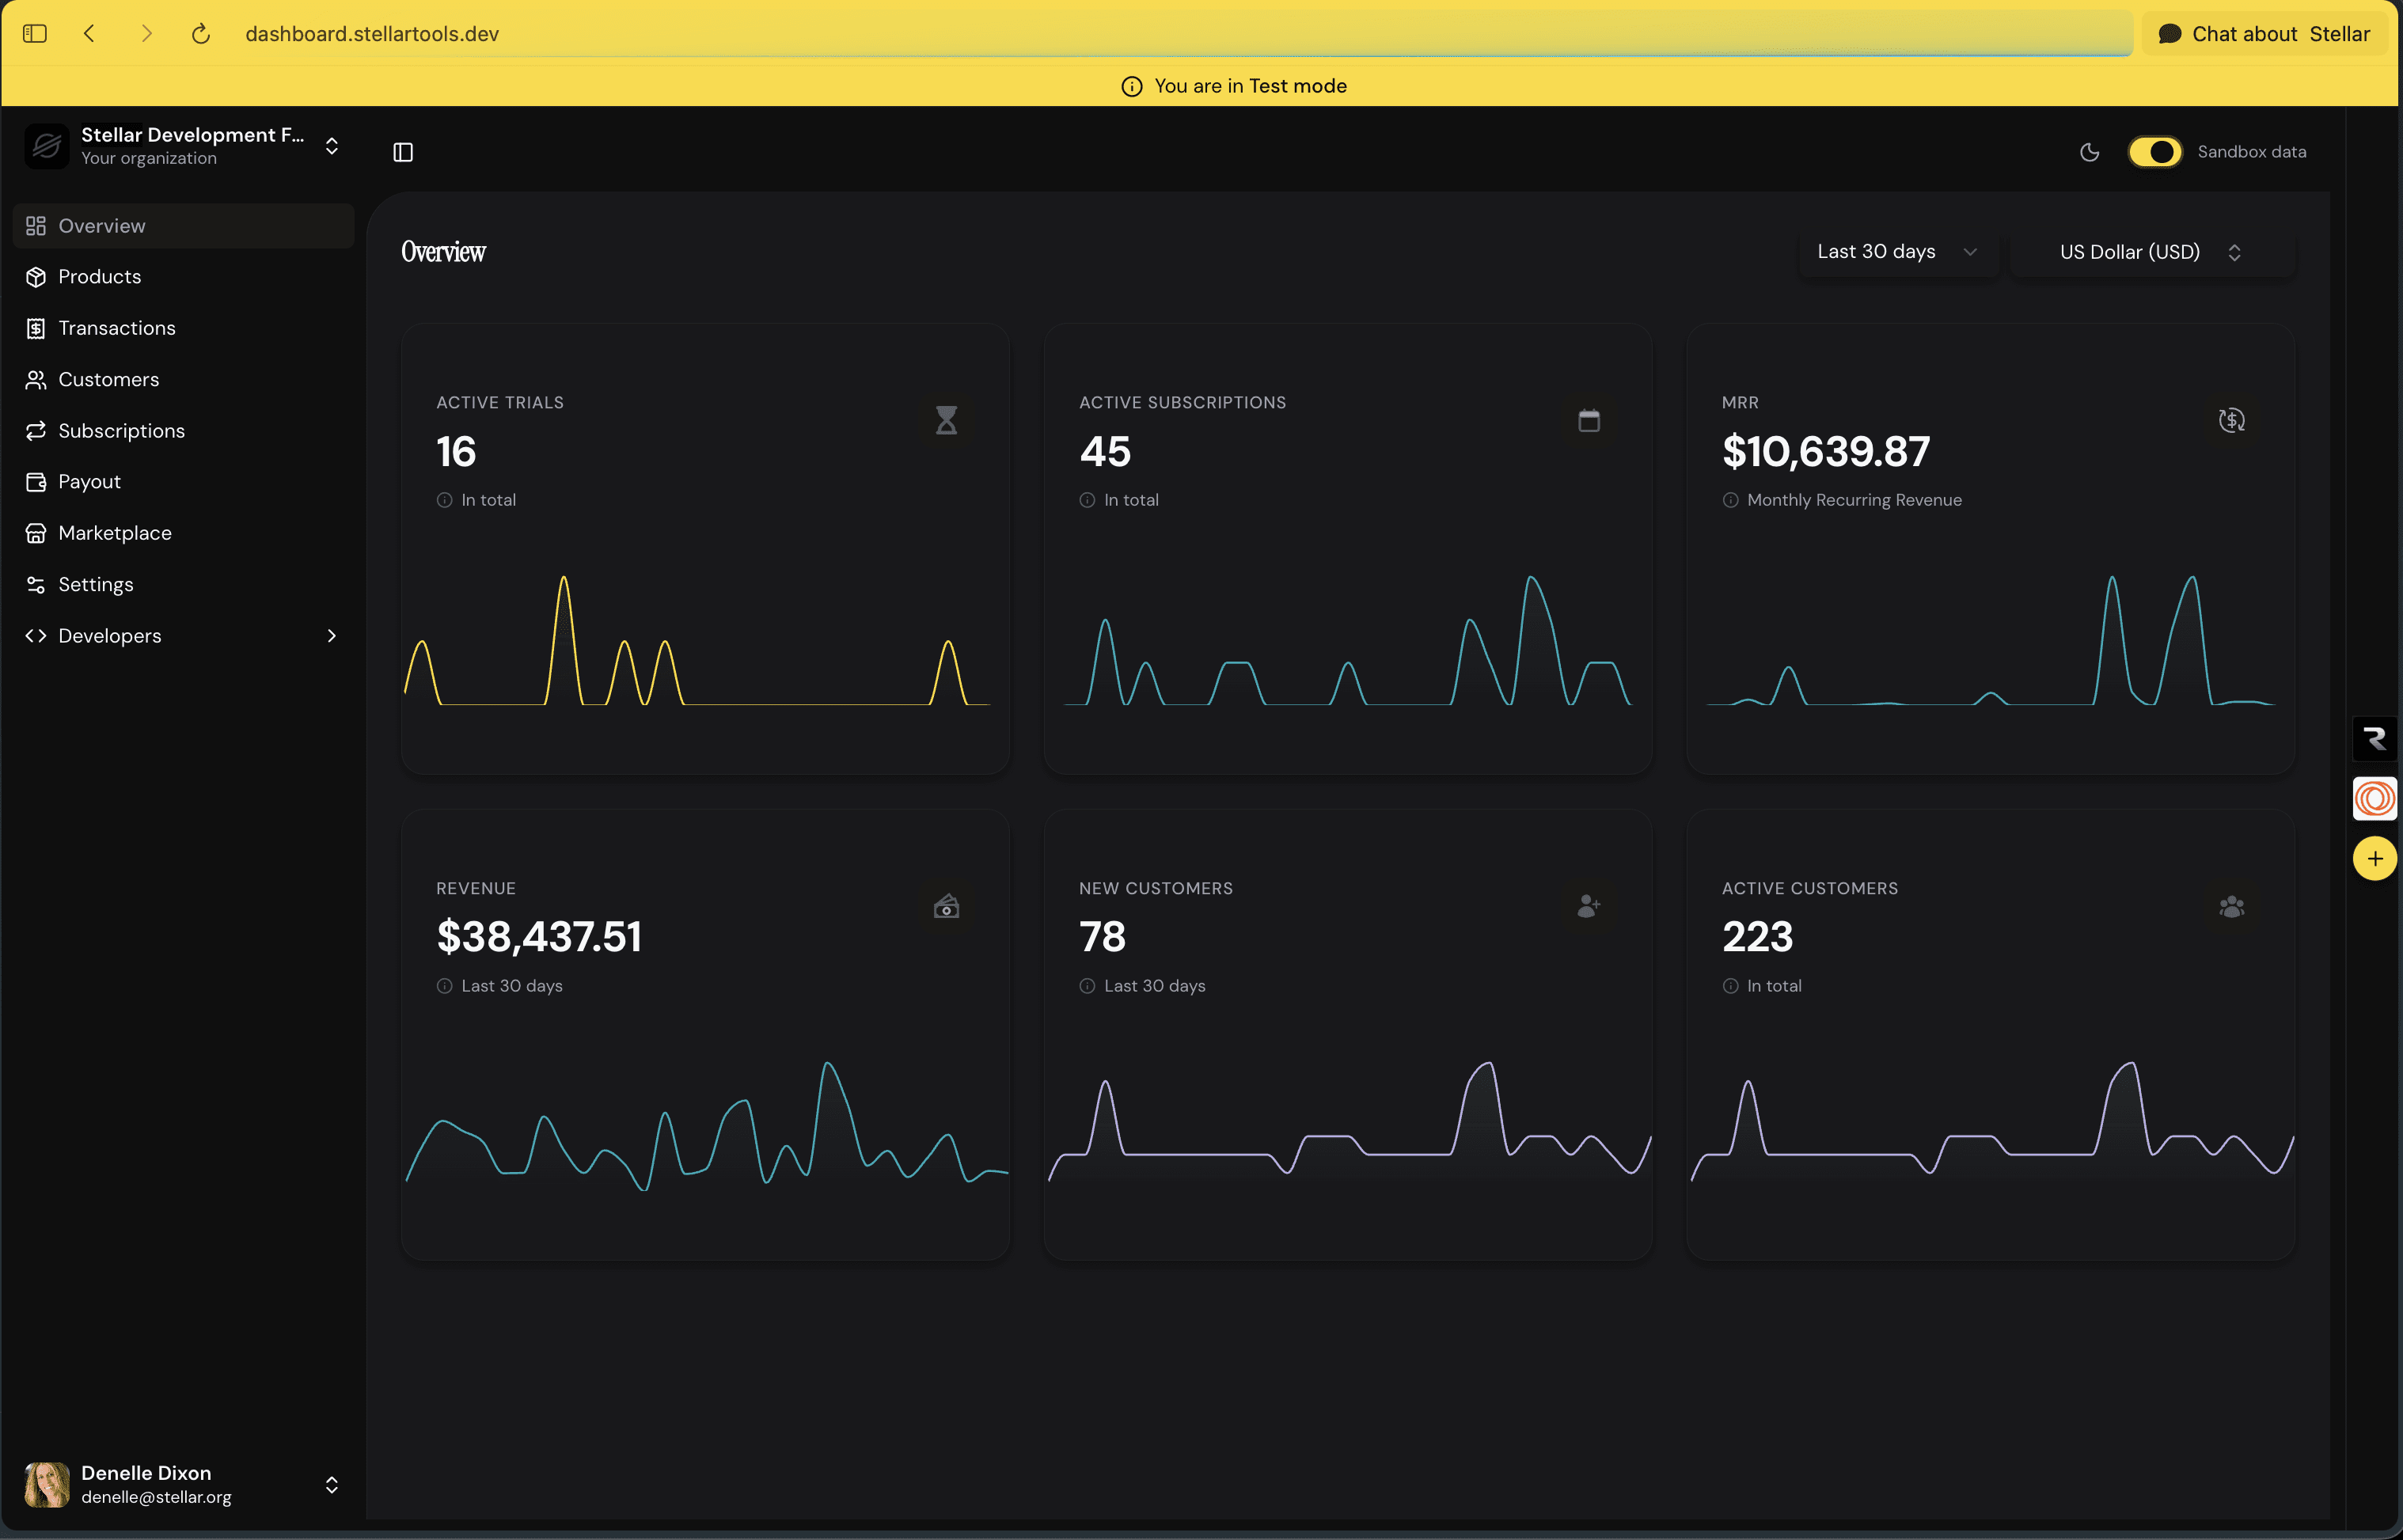This screenshot has height=1540, width=2403.
Task: Click the info icon beside Monthly Recurring Revenue
Action: click(x=1730, y=500)
